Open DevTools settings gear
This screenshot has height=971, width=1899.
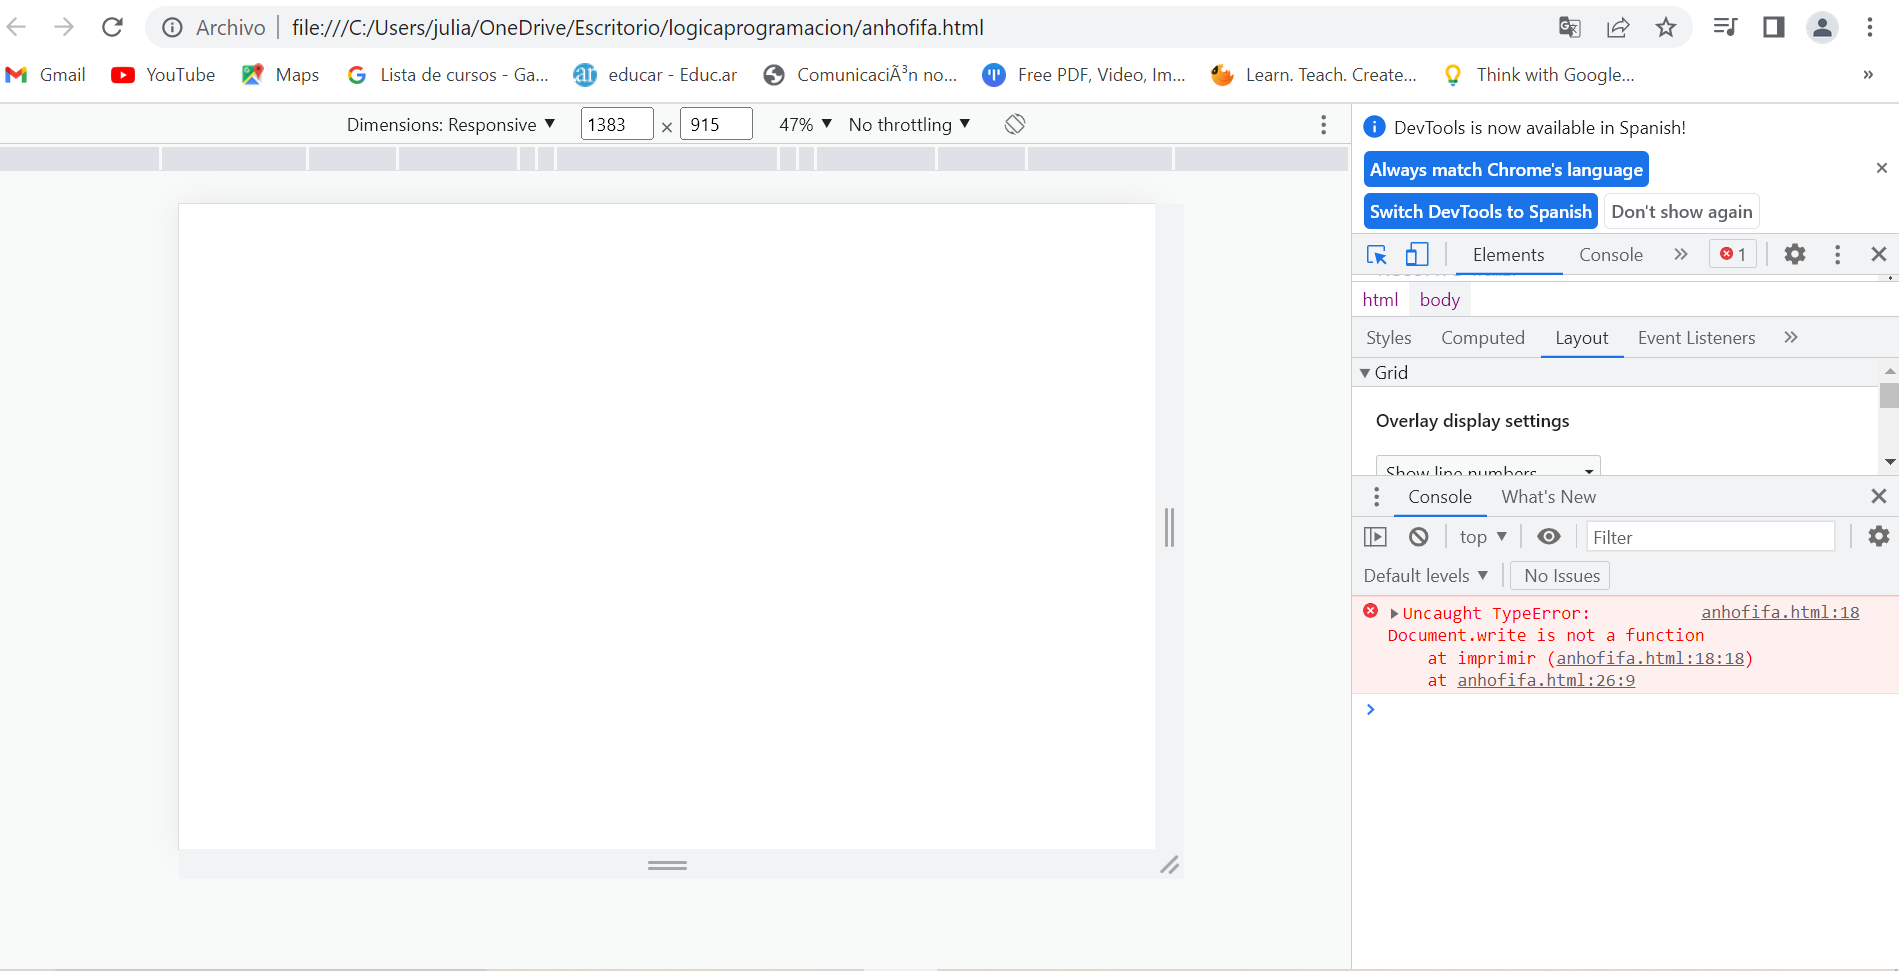1795,254
